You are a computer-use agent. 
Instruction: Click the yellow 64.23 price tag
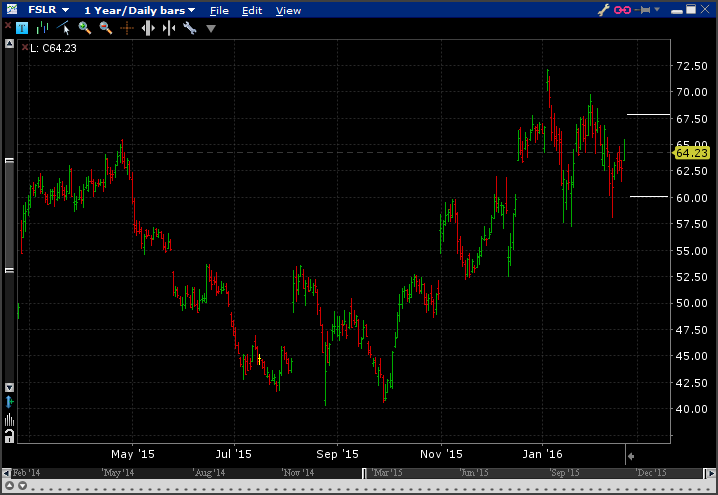click(691, 153)
